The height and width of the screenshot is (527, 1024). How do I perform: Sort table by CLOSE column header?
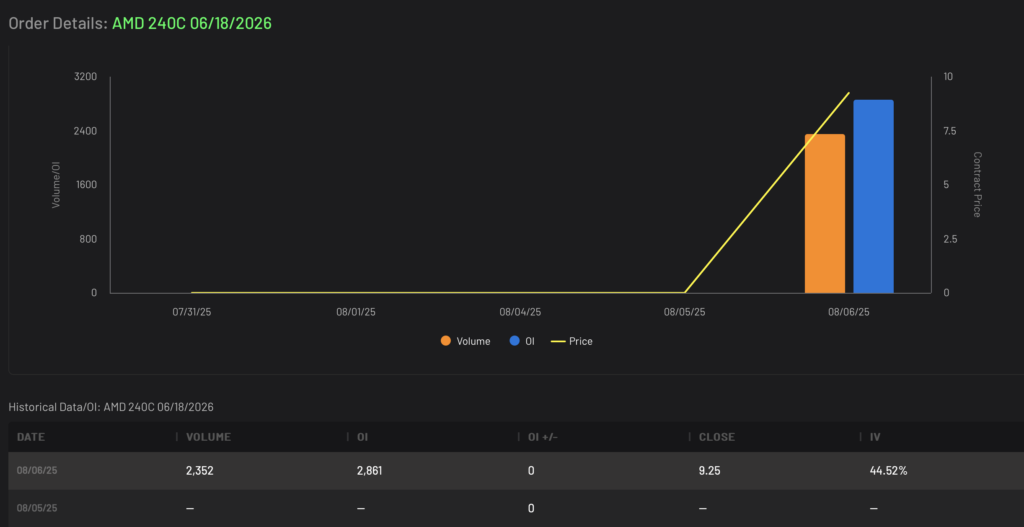716,437
